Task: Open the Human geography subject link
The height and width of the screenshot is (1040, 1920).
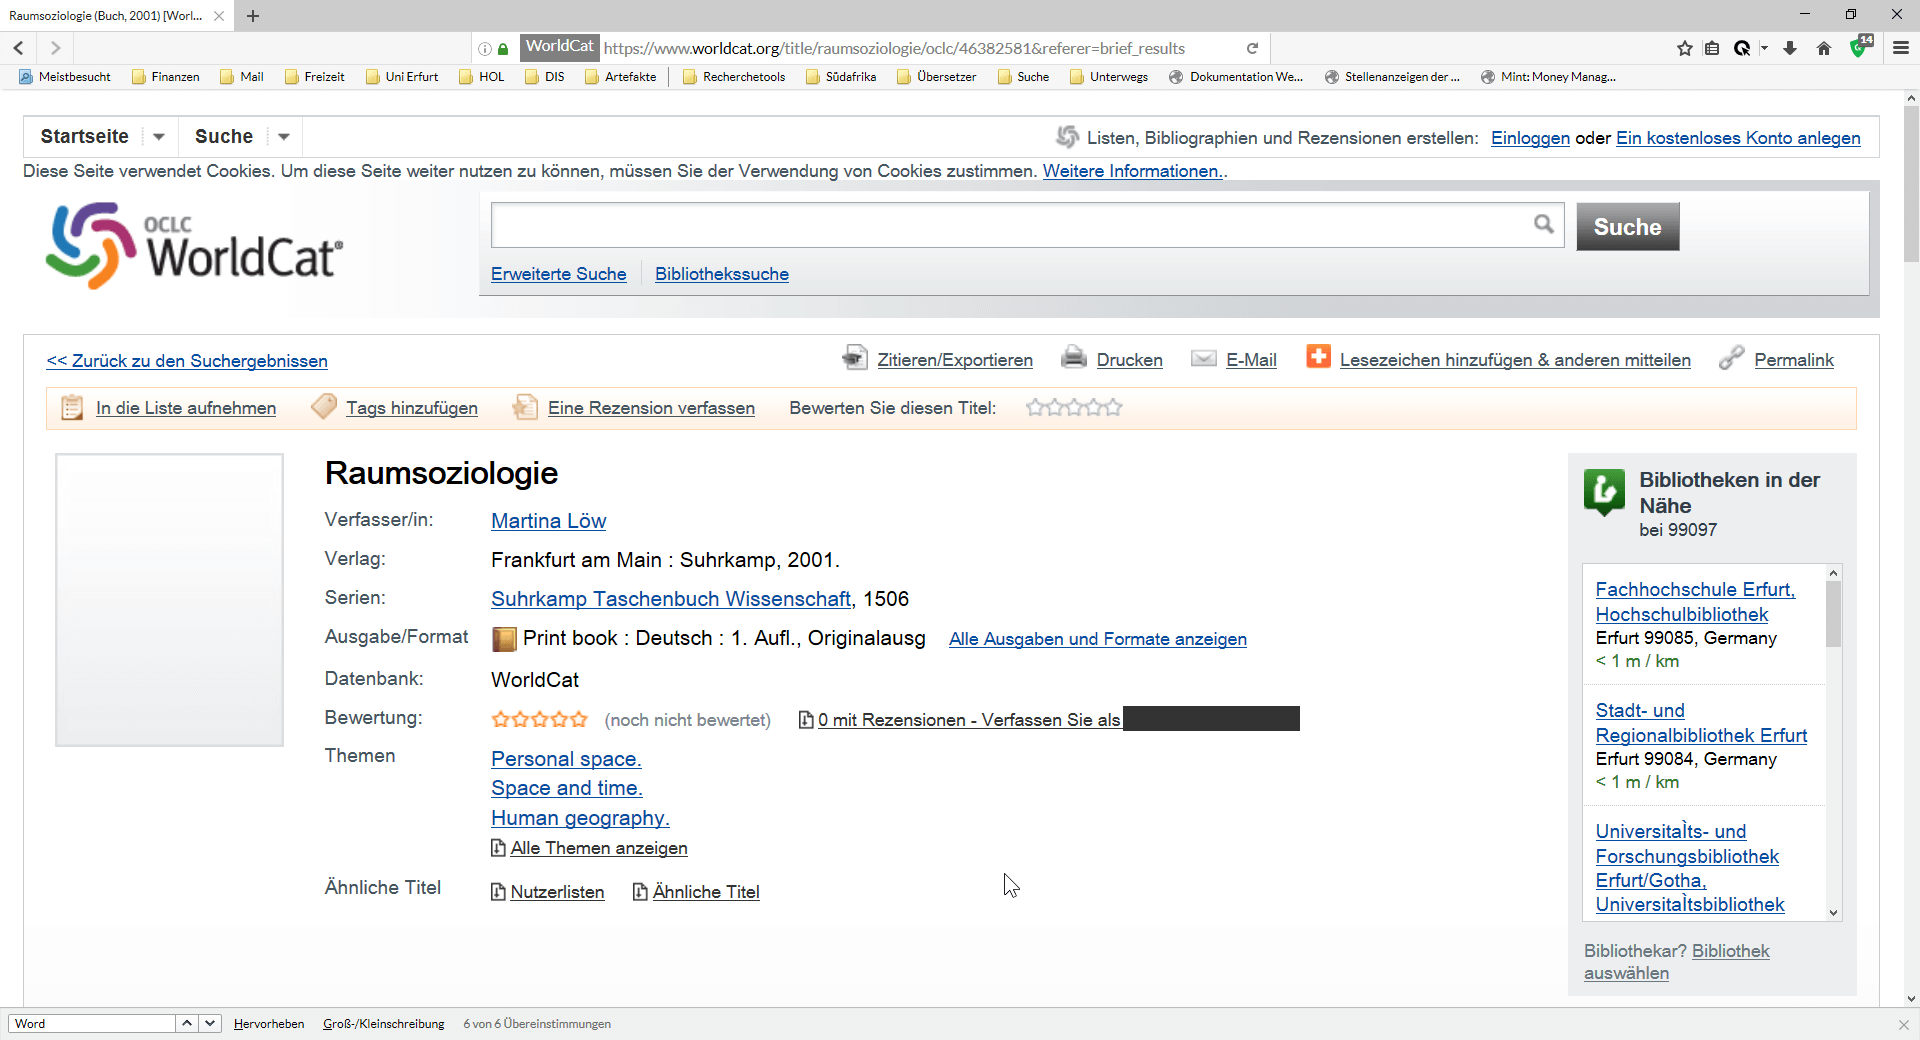Action: coord(580,818)
